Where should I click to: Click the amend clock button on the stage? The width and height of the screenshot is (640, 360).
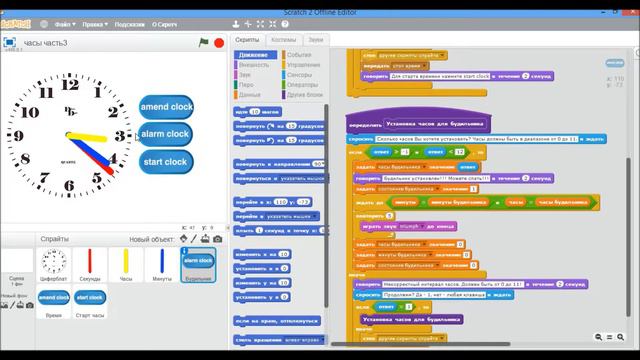[166, 107]
